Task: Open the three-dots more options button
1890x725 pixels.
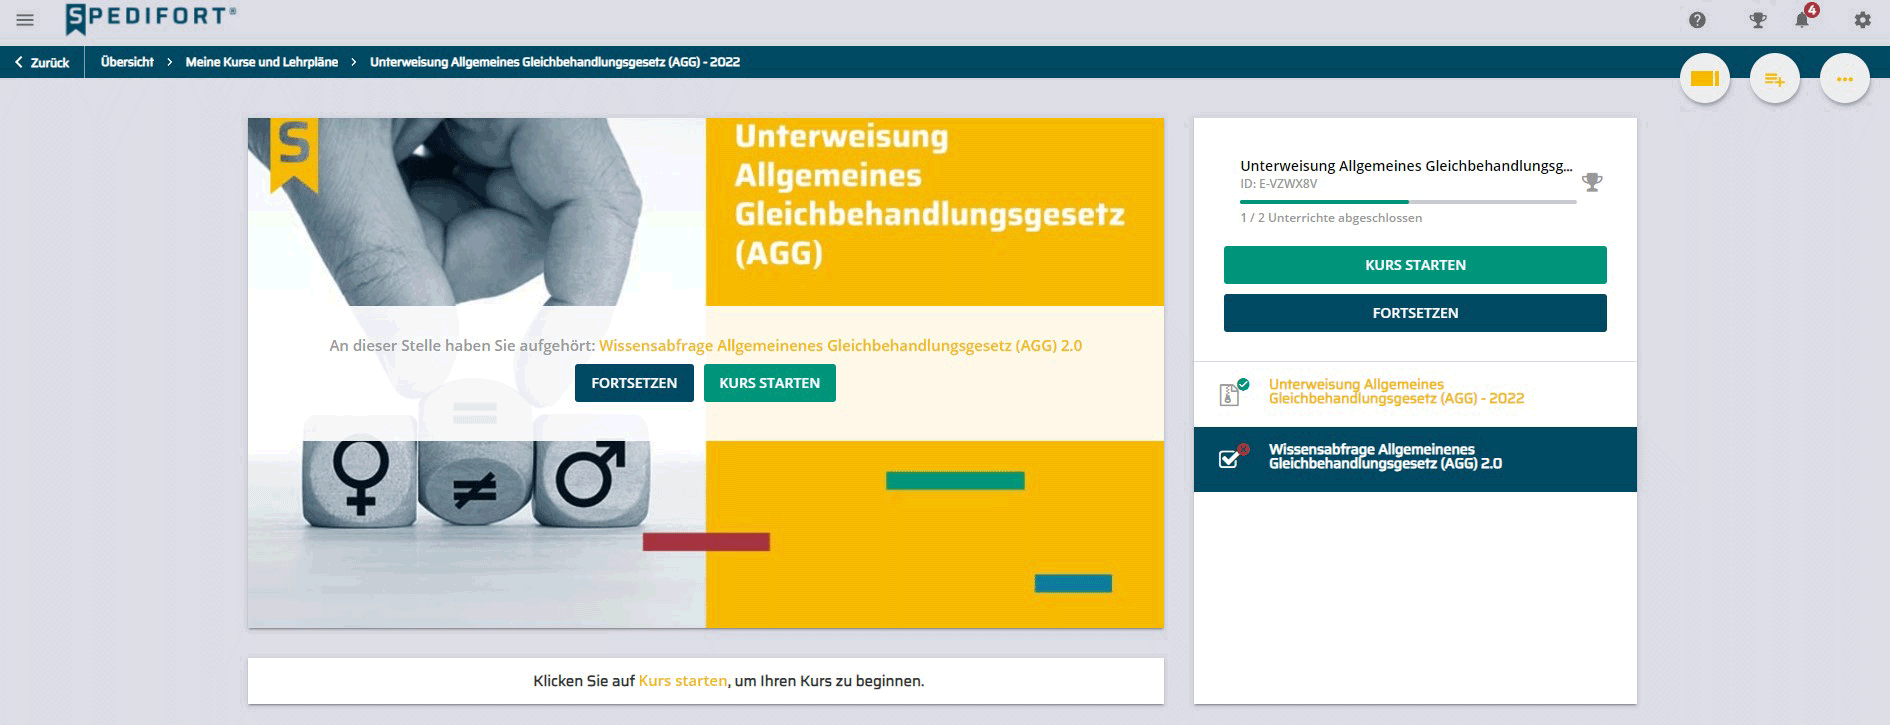Action: 1844,79
